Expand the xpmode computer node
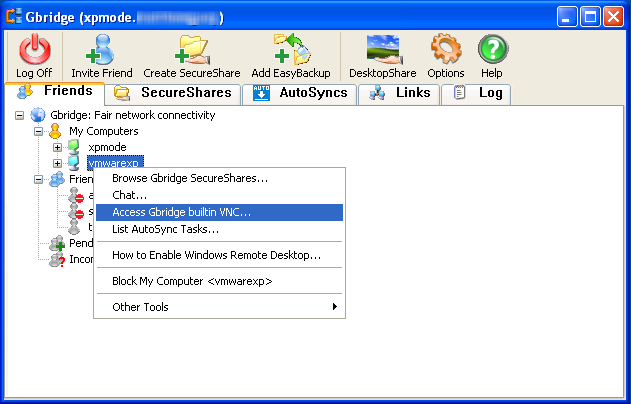Screen dimensions: 631x404 click(57, 148)
